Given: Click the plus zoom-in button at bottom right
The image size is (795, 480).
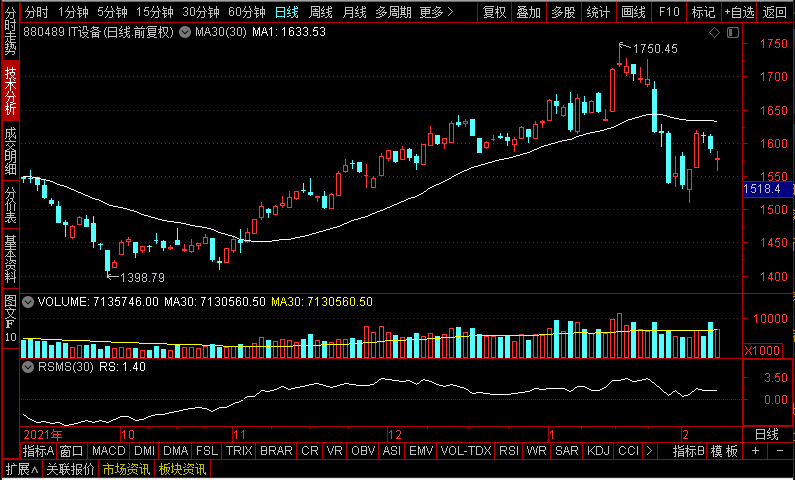Looking at the screenshot, I should 754,451.
